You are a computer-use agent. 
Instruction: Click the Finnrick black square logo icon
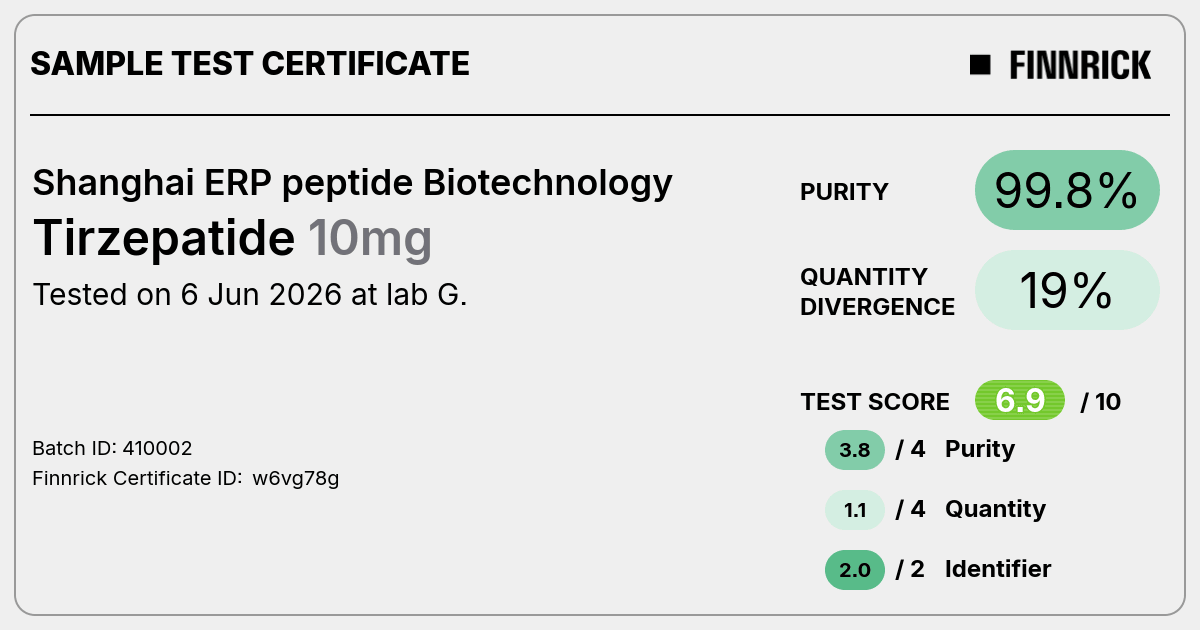tap(980, 65)
